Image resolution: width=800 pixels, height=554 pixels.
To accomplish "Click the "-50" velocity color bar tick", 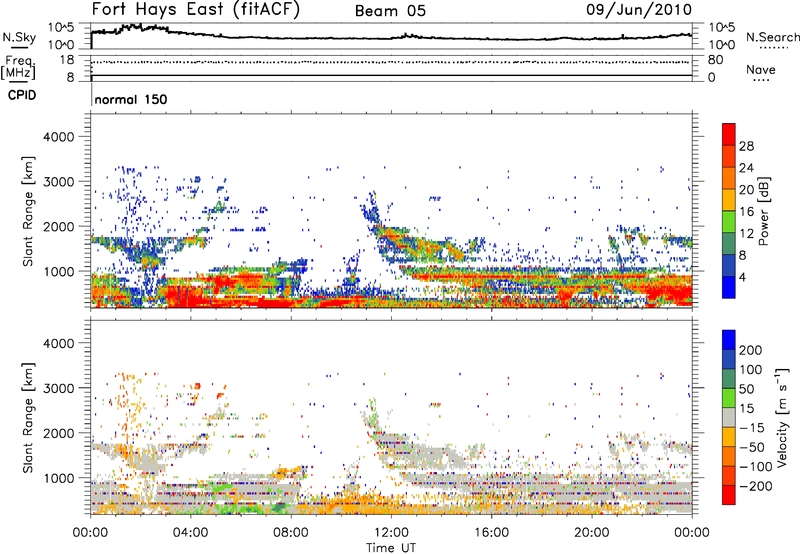I will pyautogui.click(x=752, y=447).
